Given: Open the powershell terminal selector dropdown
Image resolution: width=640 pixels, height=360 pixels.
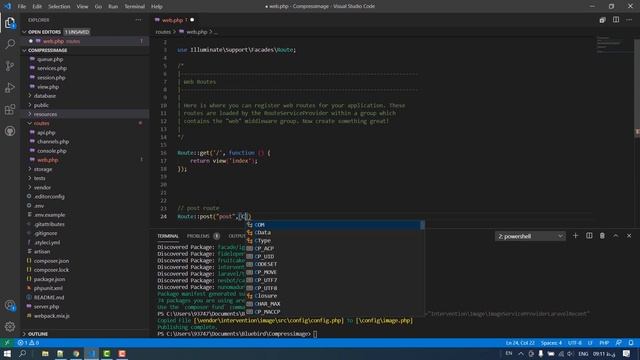Looking at the screenshot, I should 530,236.
